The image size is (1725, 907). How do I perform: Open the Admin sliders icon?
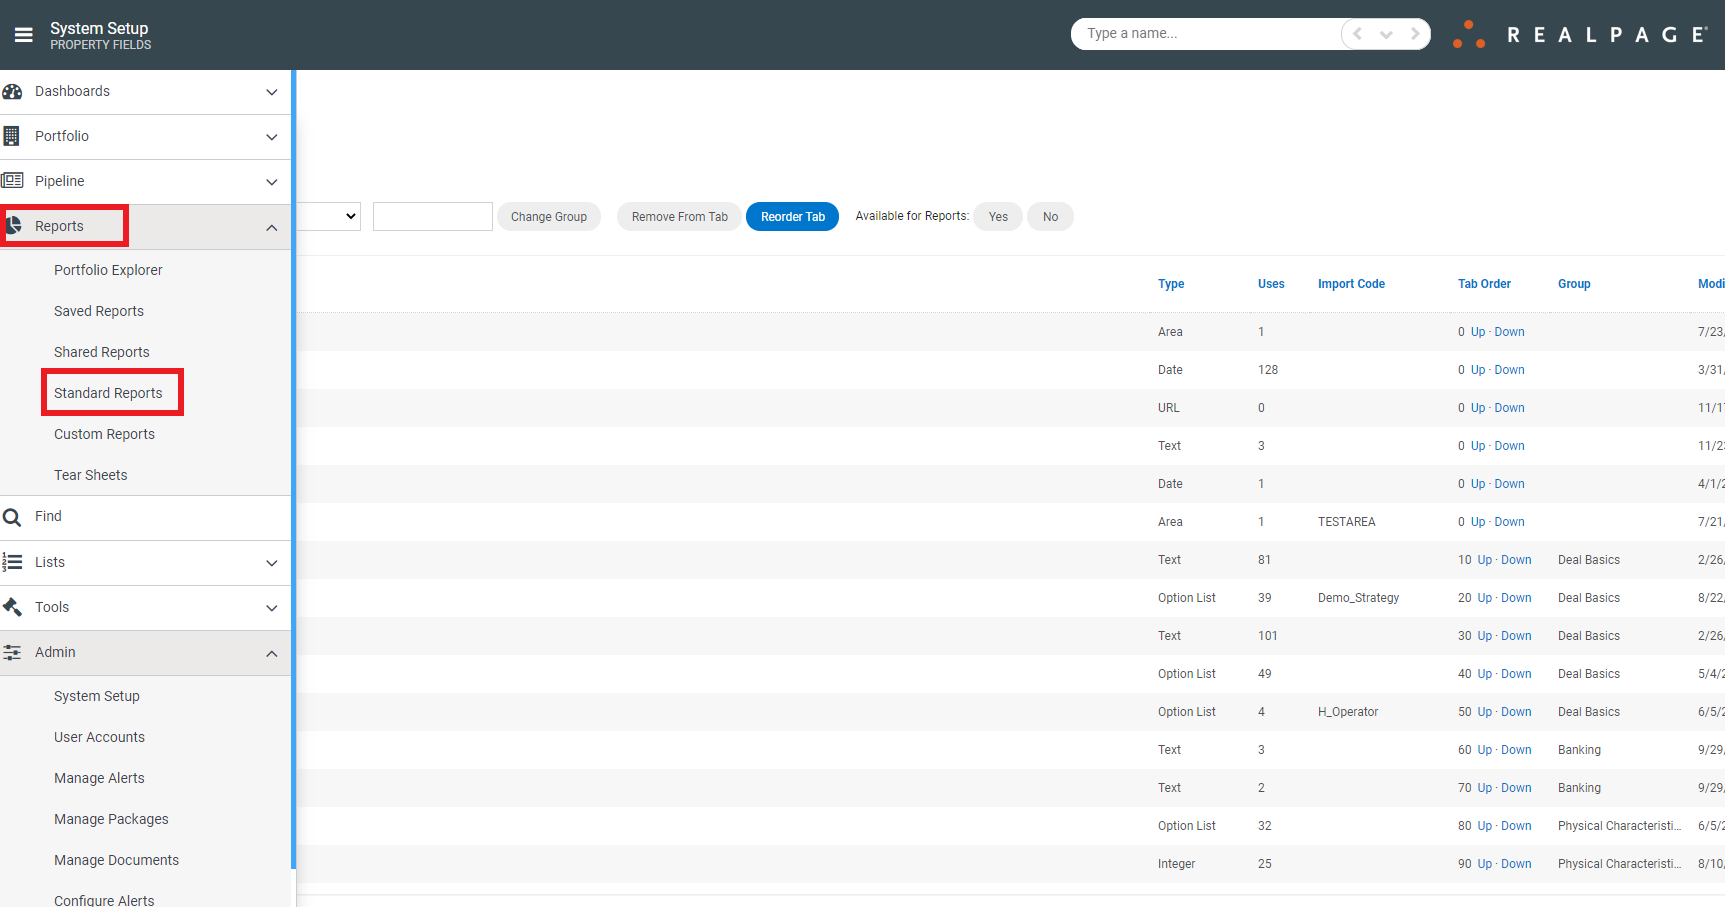click(13, 652)
